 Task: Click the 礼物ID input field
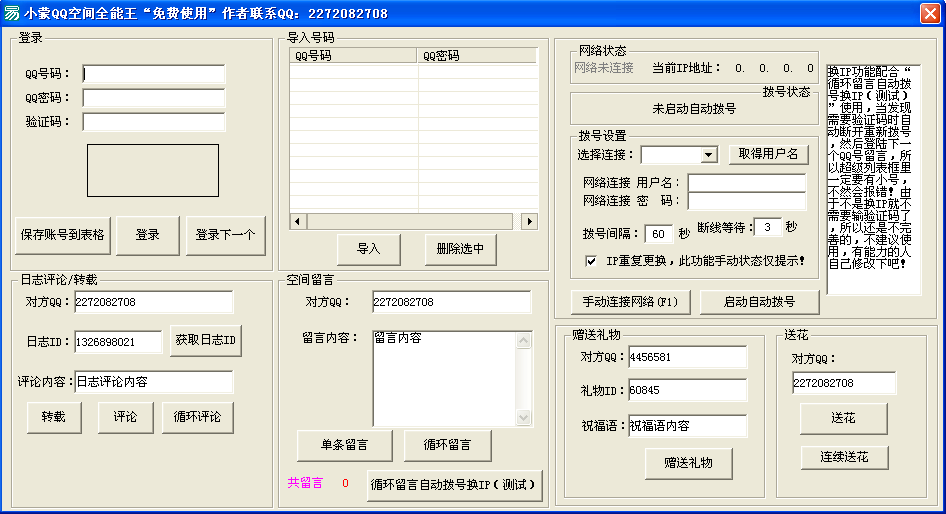click(687, 390)
